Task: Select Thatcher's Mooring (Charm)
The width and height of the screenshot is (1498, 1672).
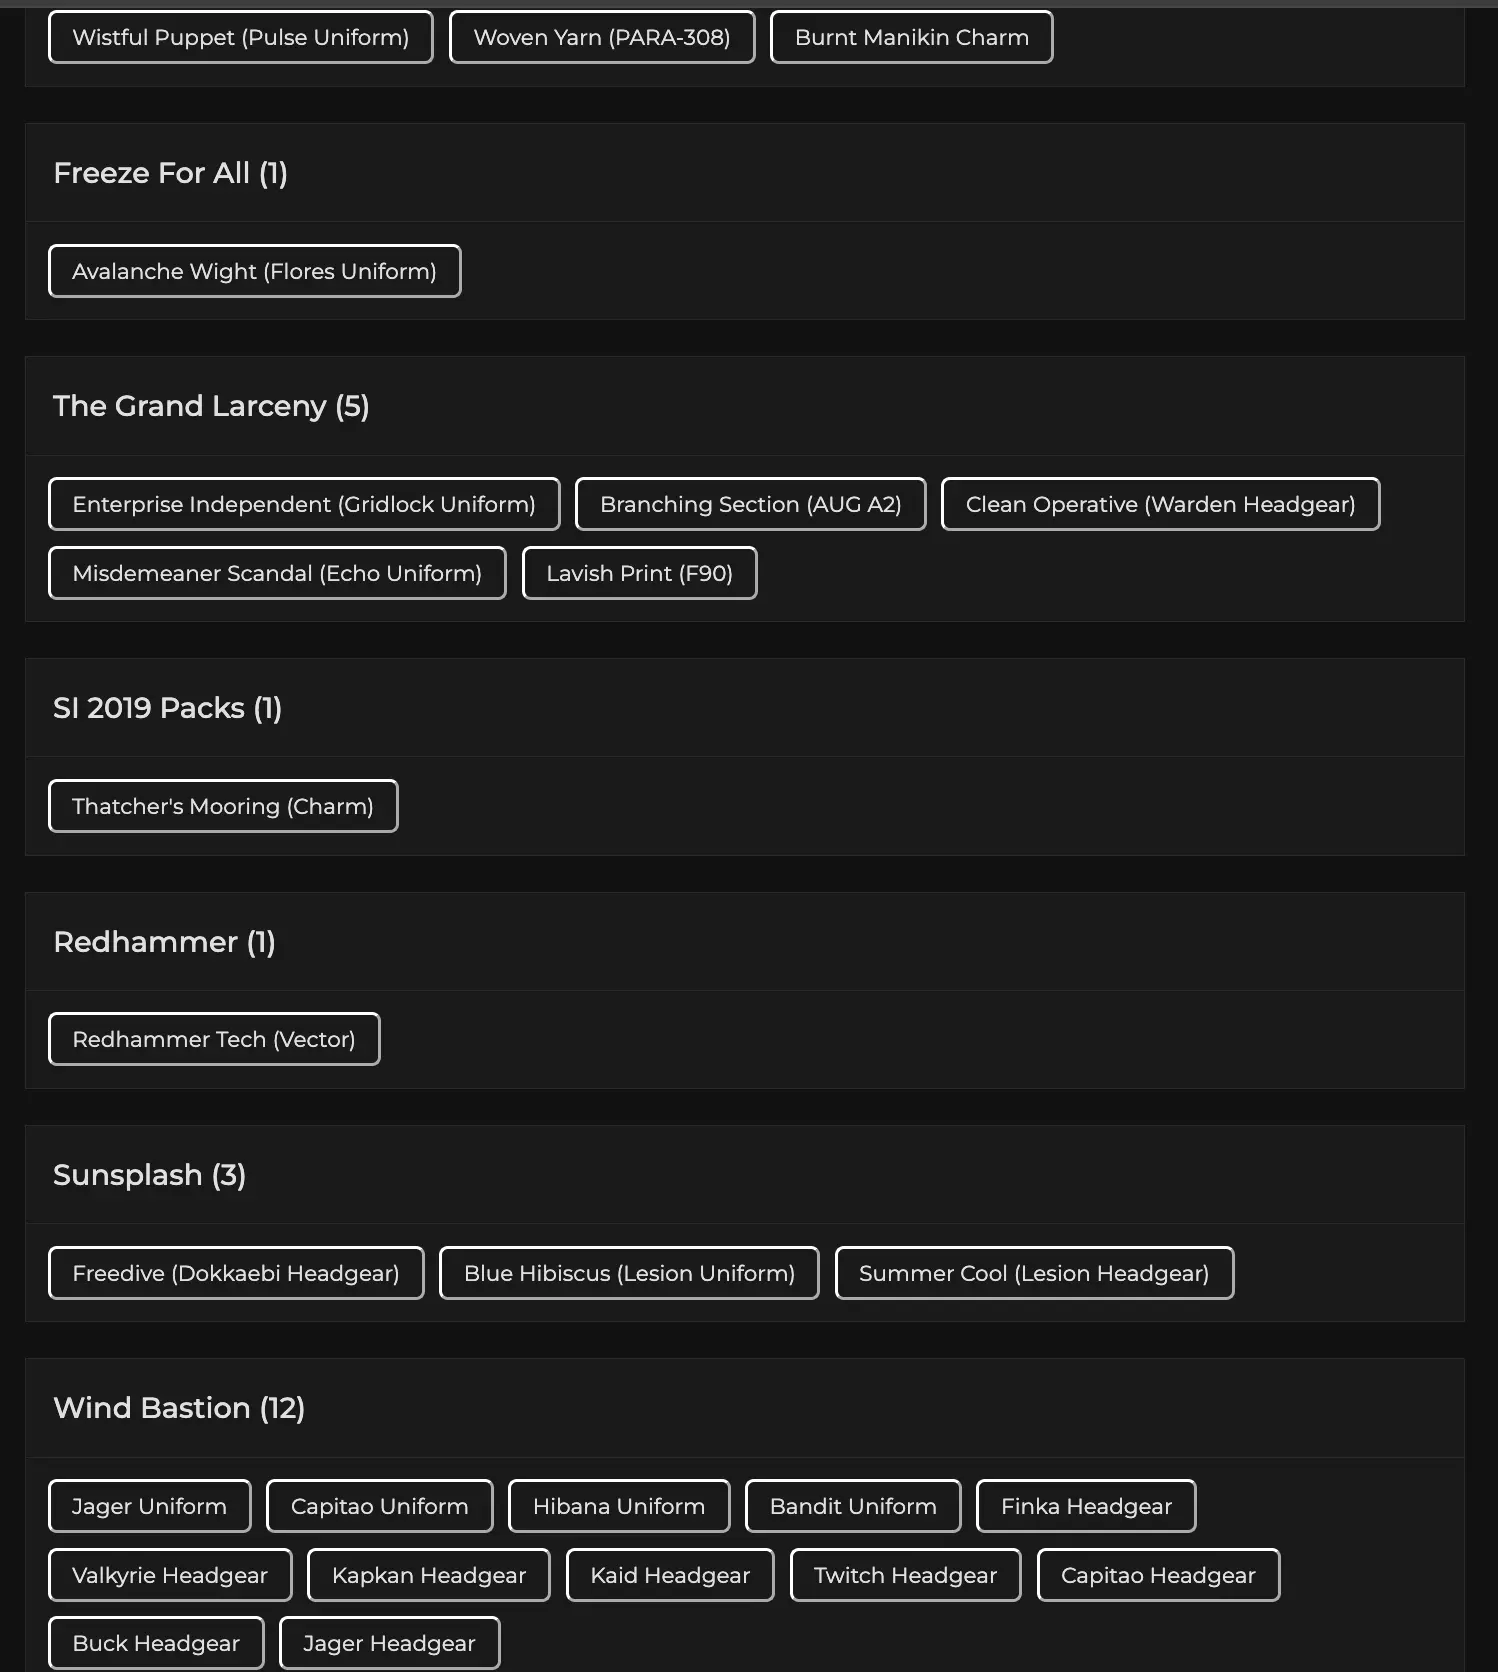Action: (x=223, y=807)
